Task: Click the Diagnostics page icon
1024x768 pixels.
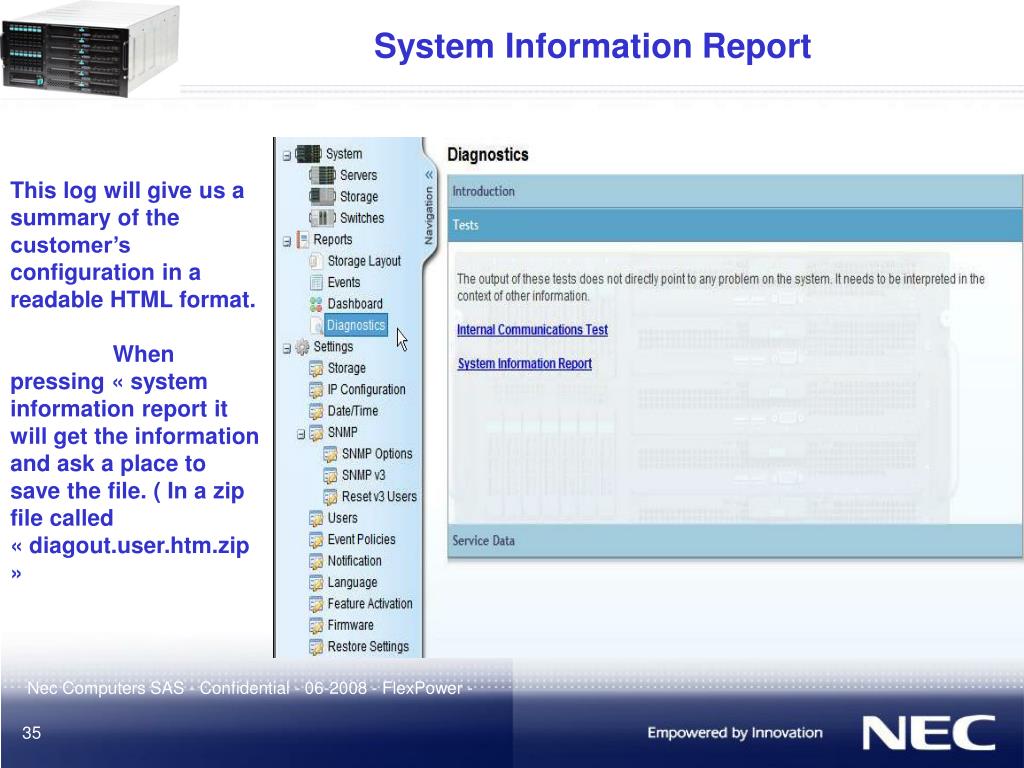Action: [316, 325]
